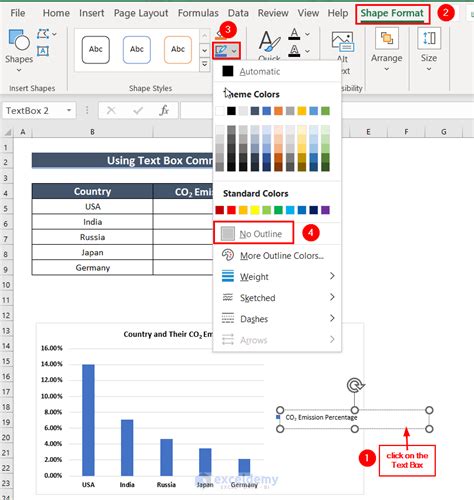Open the Formulas tab

tap(198, 13)
